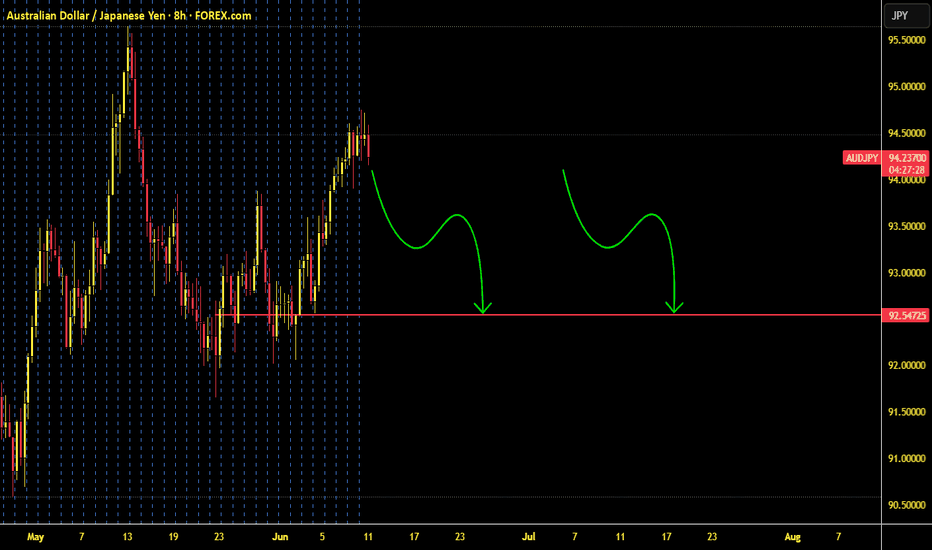Click the May label on time axis
The image size is (932, 550).
(35, 537)
